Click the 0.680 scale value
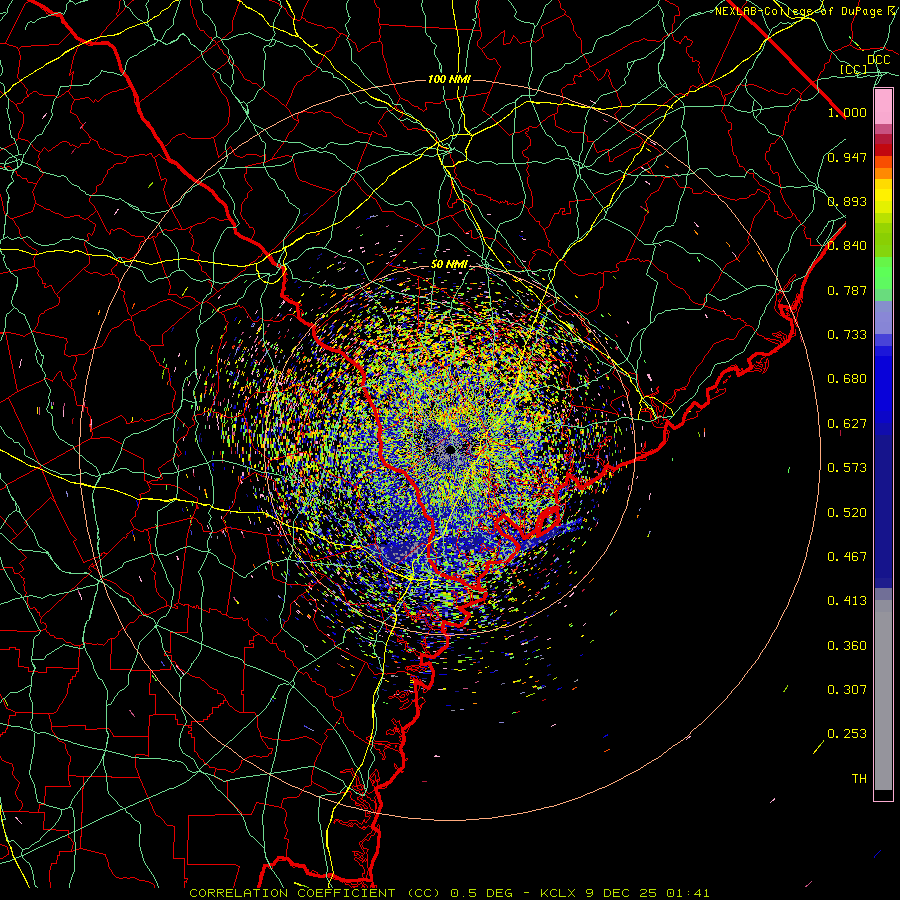 pyautogui.click(x=847, y=379)
